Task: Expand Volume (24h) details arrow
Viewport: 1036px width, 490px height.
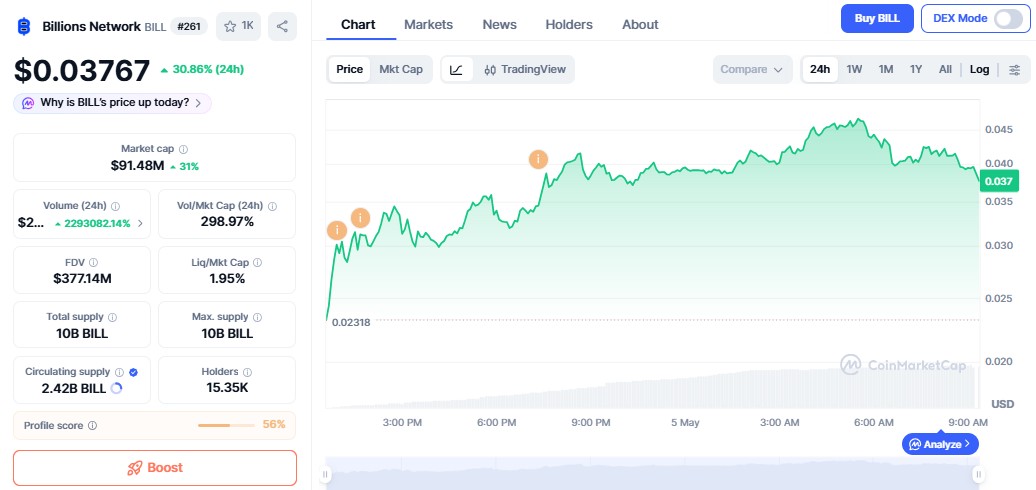Action: coord(140,223)
